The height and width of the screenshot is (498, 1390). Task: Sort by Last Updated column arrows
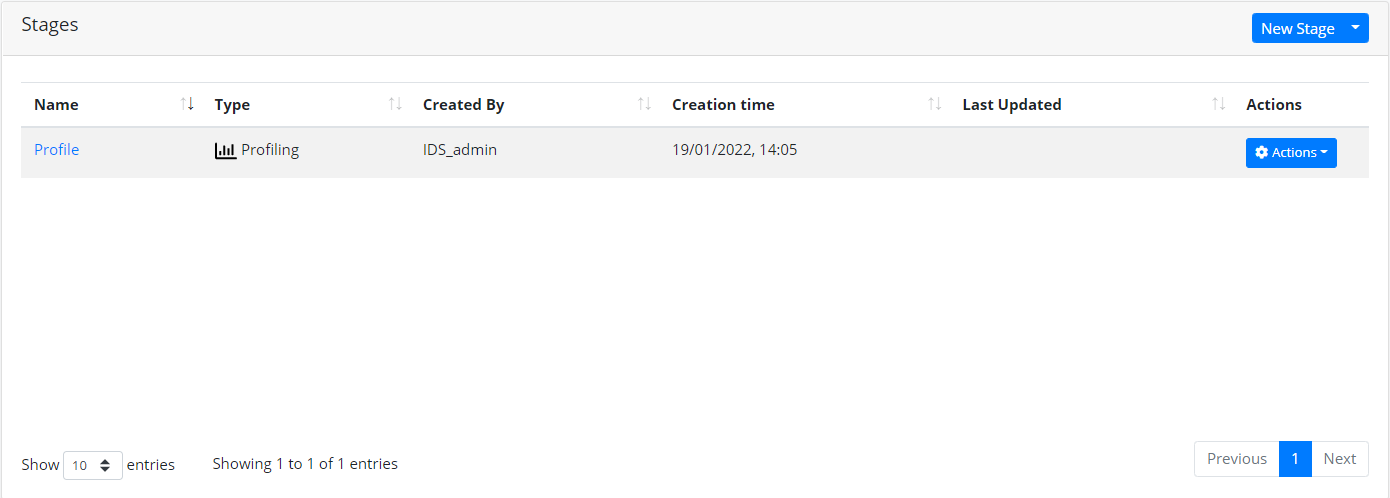[1218, 104]
